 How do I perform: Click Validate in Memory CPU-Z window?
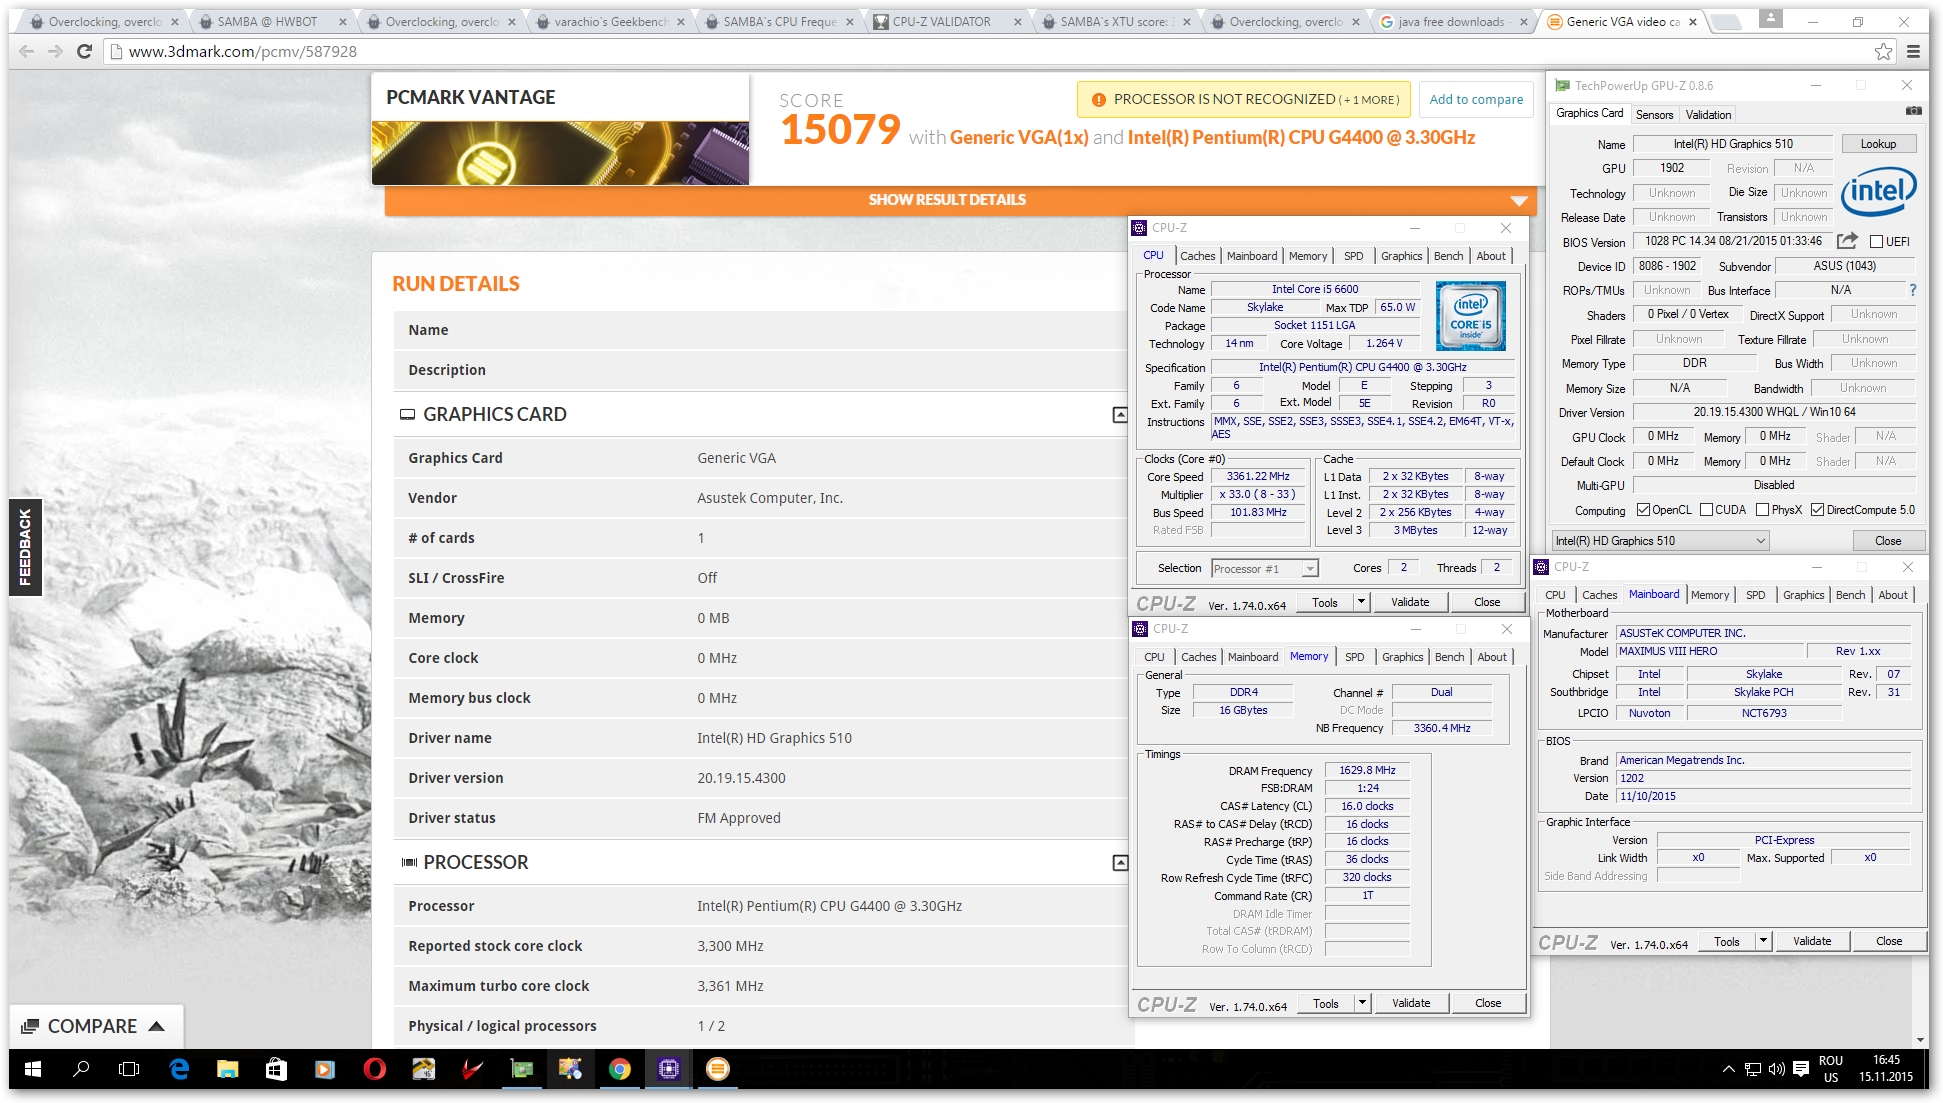pos(1411,1003)
